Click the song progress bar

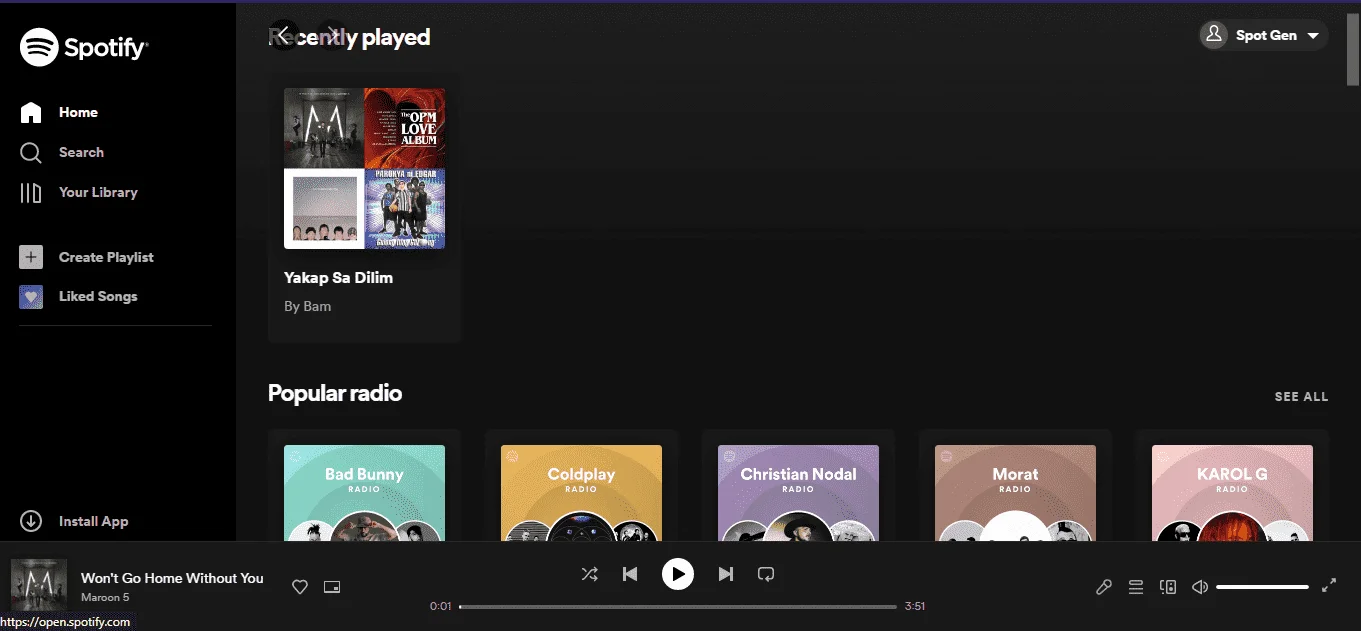coord(678,607)
